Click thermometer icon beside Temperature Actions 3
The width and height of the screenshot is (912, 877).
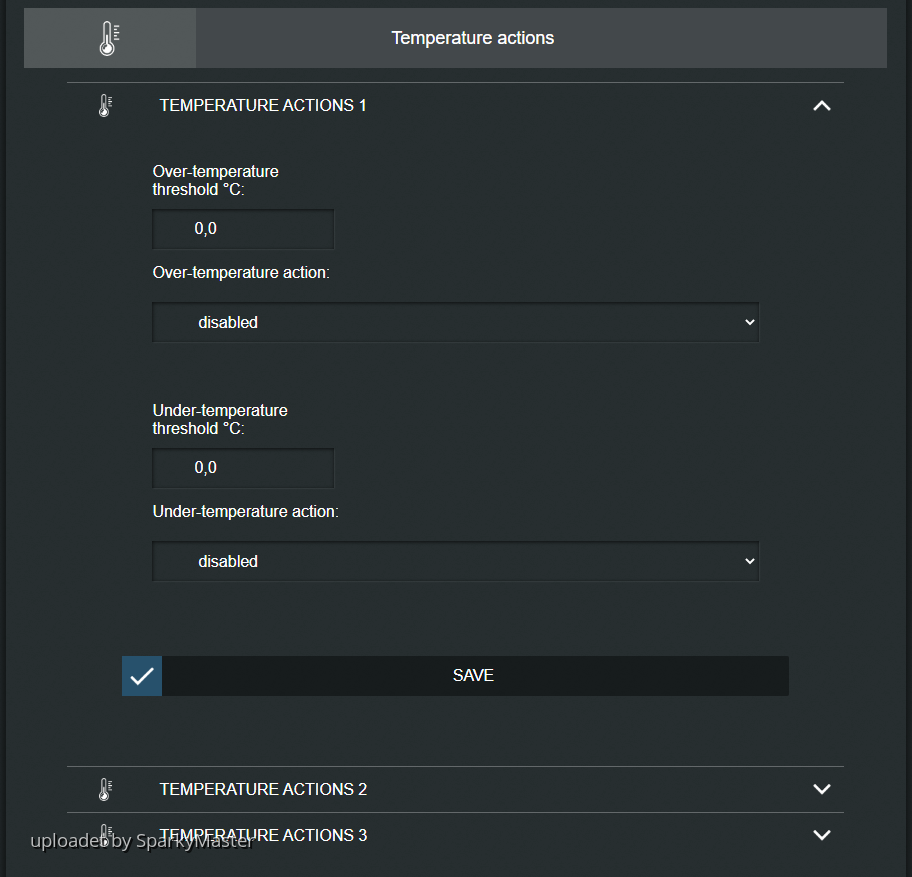105,834
